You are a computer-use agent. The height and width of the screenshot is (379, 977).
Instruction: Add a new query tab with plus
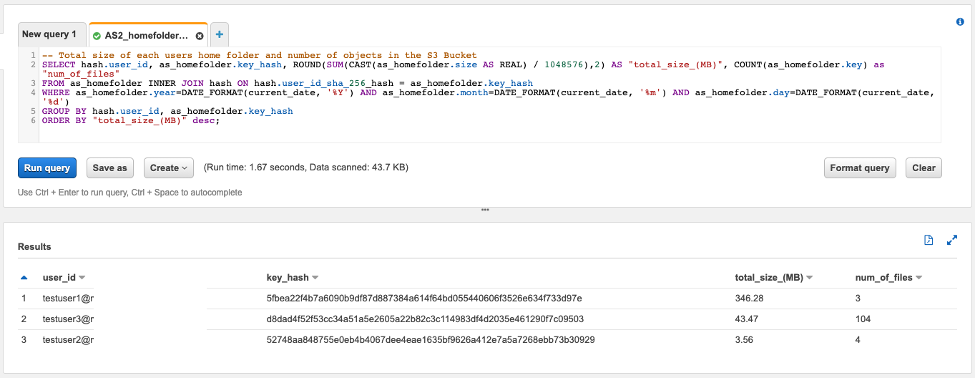coord(219,35)
